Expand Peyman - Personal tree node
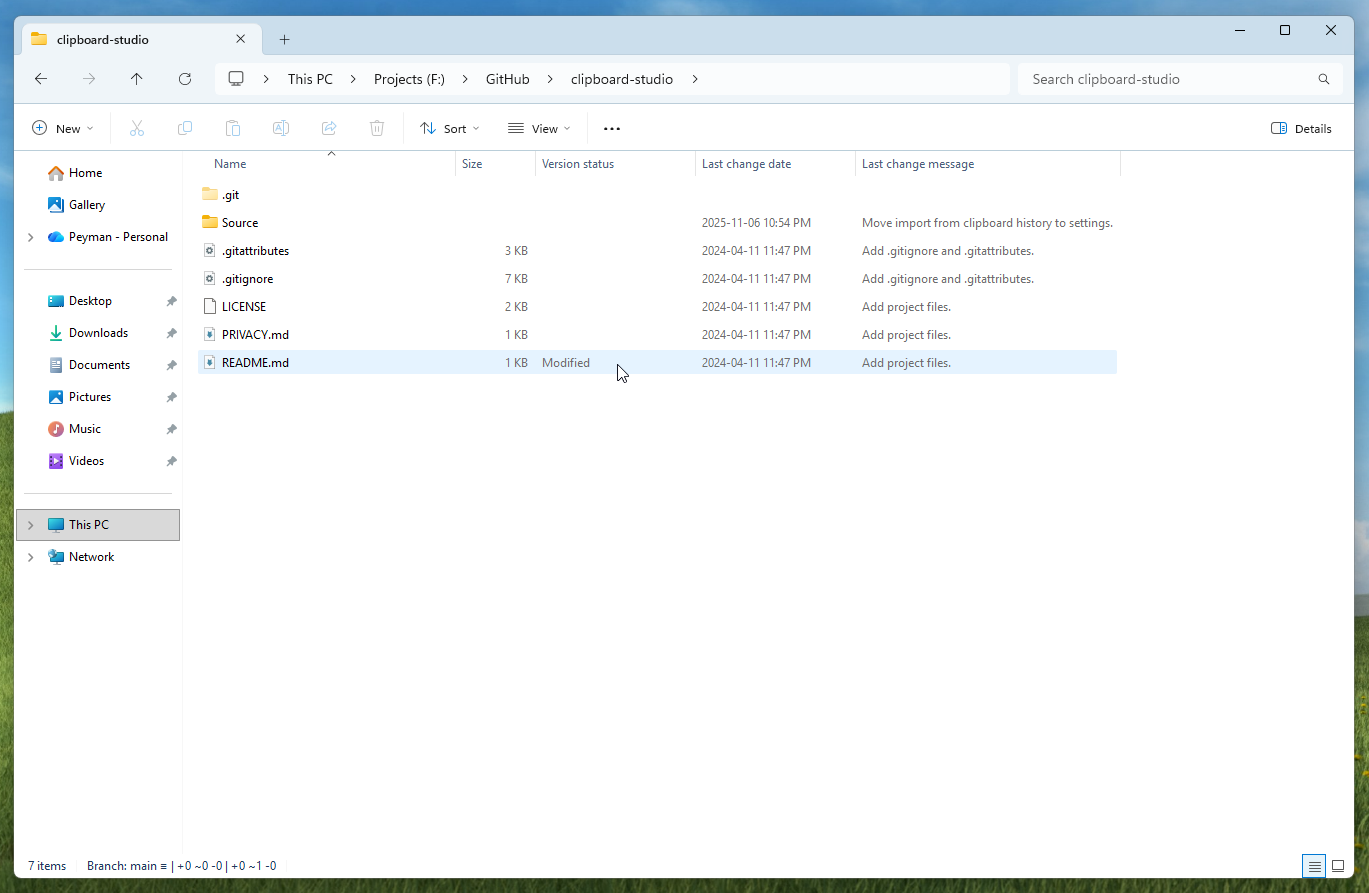 (31, 237)
